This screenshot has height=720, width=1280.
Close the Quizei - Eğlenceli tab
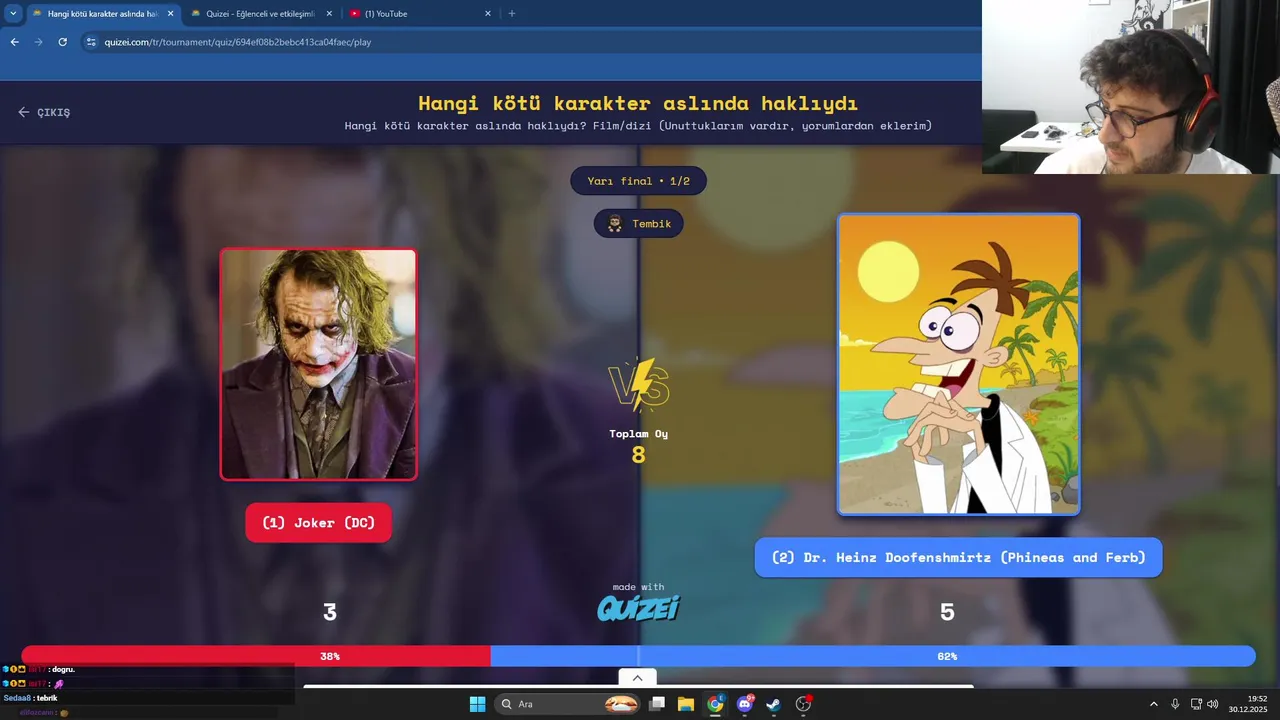(x=329, y=14)
